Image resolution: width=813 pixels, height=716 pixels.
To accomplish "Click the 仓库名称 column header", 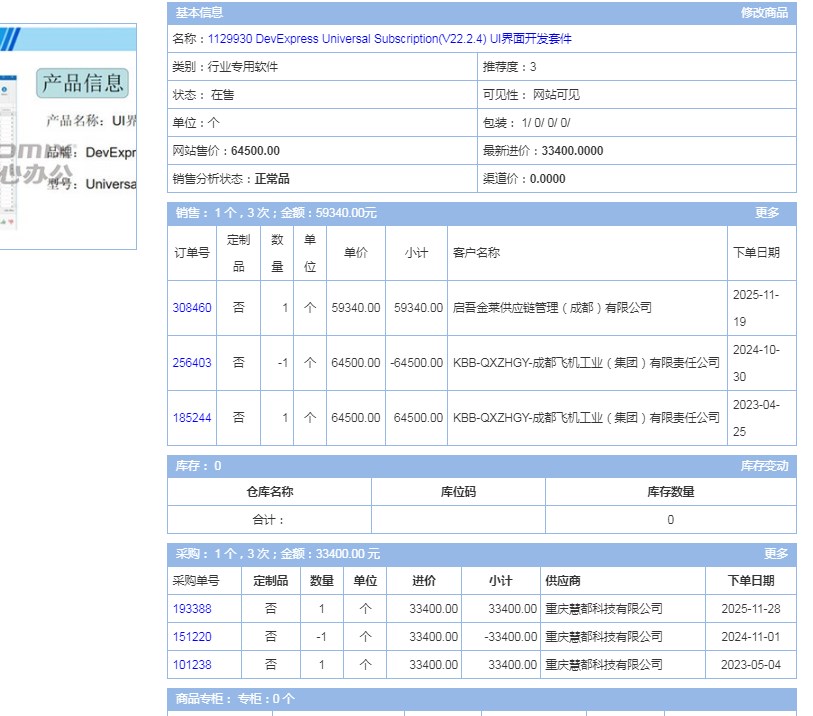I will pos(269,492).
